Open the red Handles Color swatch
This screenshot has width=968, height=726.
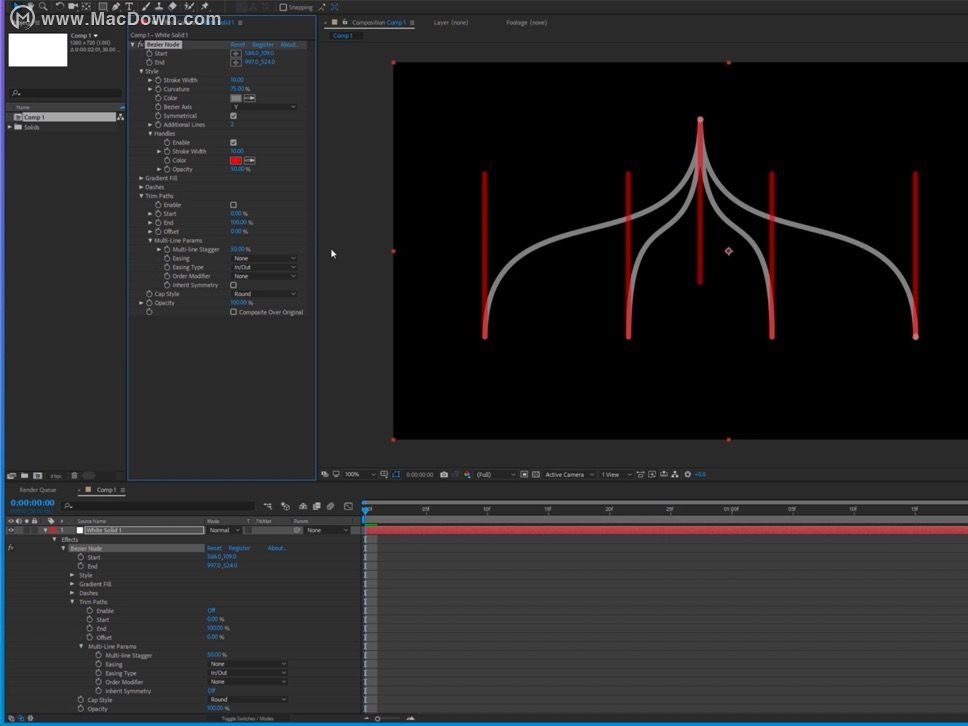[x=235, y=160]
